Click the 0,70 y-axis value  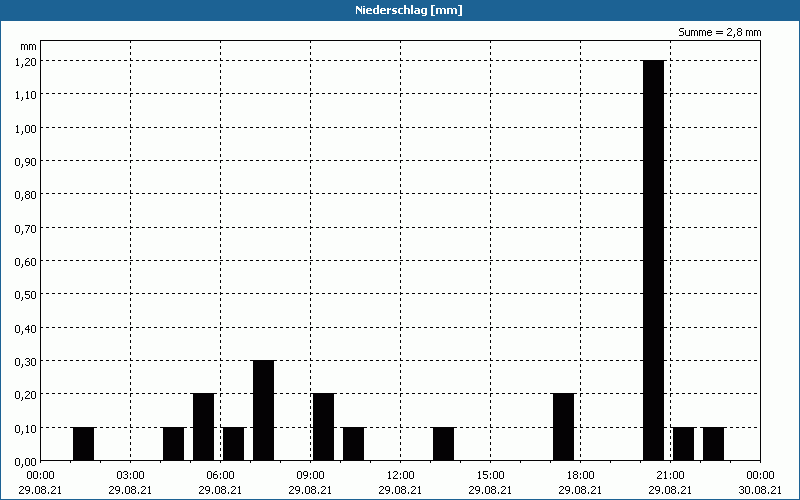[26, 228]
